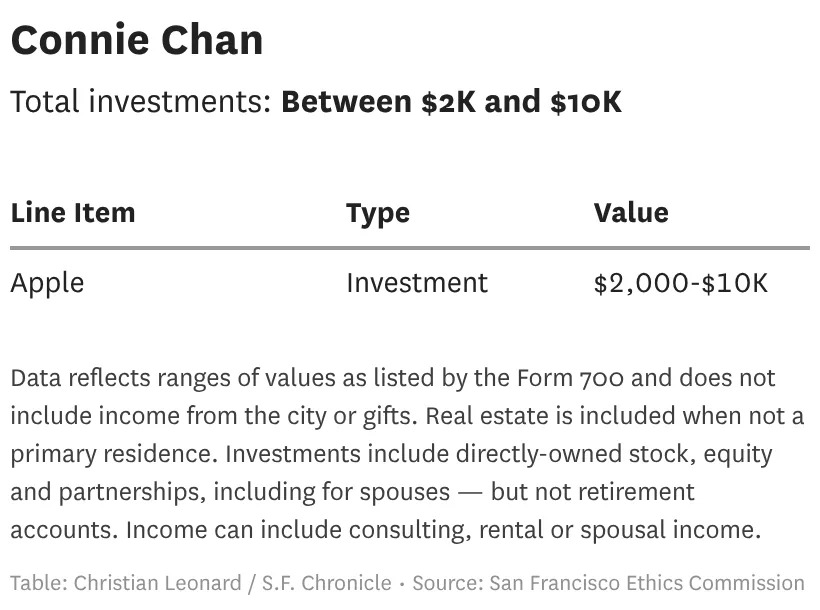Open the S.F. Chronicle credit

pos(327,582)
